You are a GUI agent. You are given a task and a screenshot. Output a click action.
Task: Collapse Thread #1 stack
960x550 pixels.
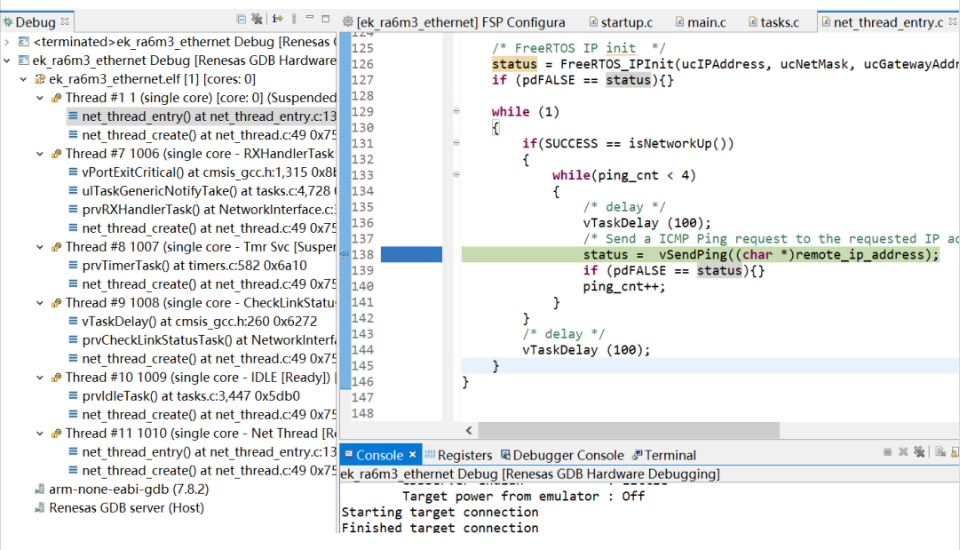[40, 98]
